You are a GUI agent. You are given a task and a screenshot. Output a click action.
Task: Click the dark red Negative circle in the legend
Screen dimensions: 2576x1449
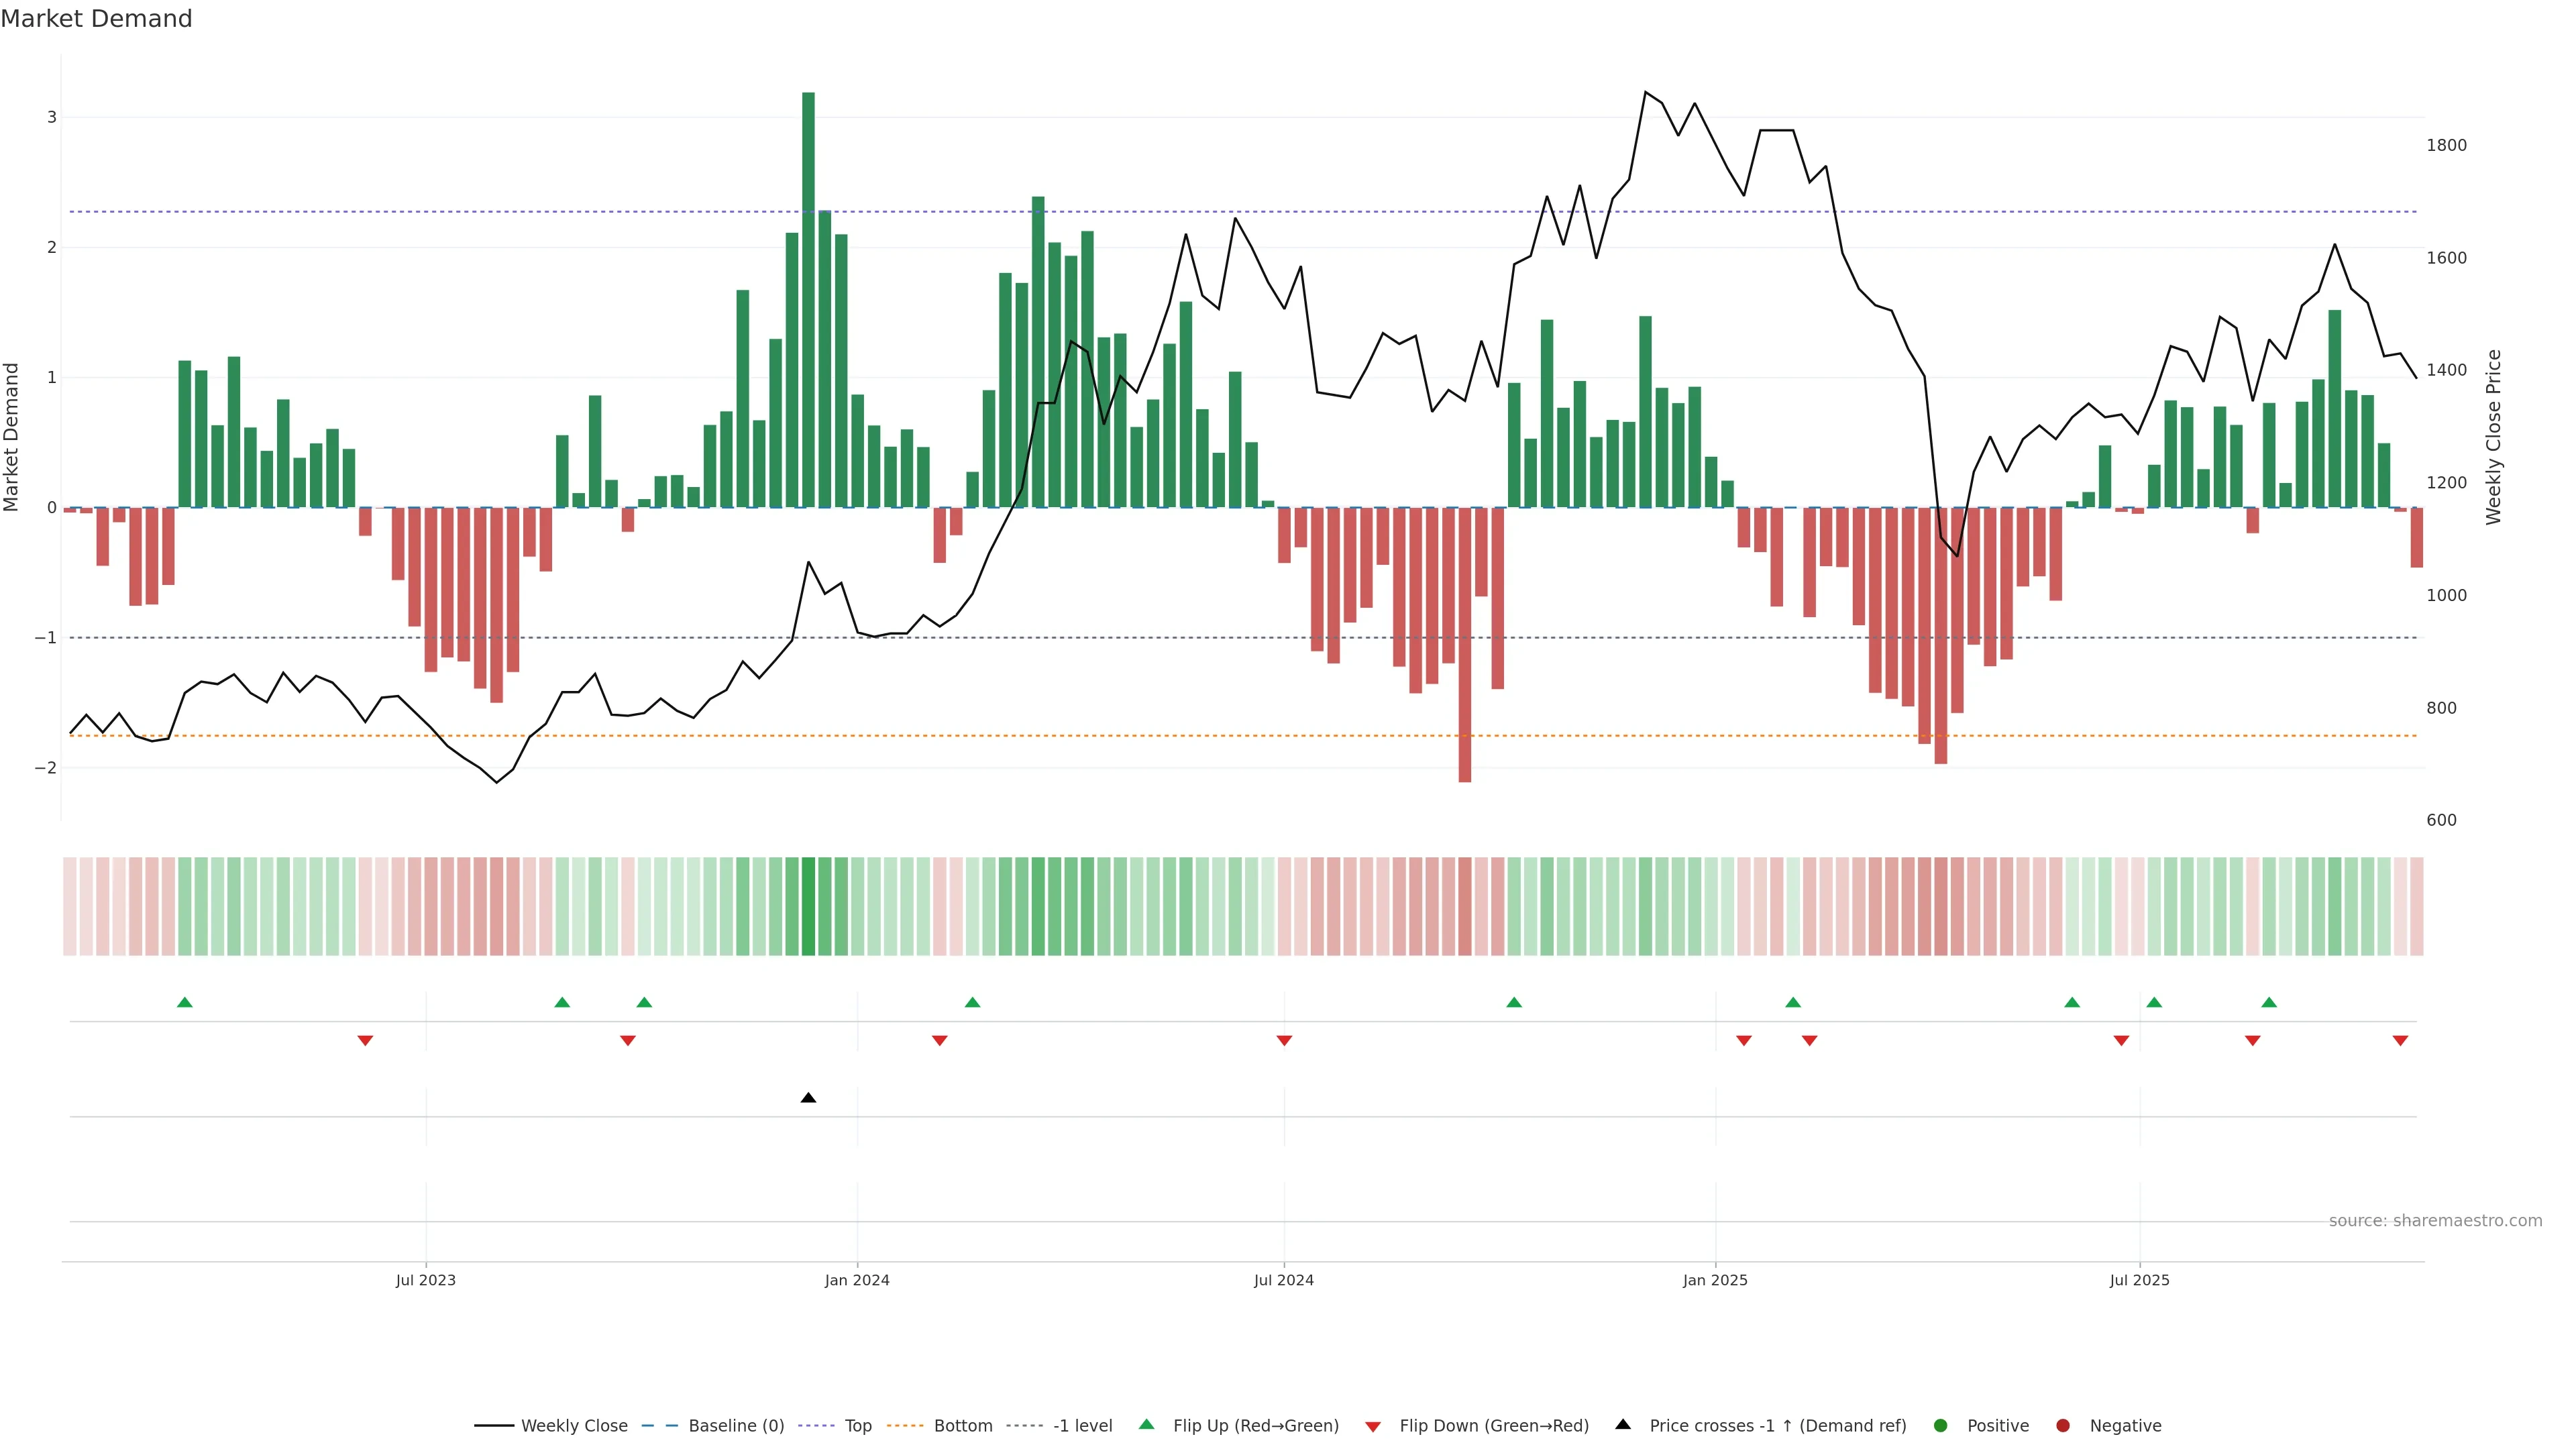tap(2063, 1426)
